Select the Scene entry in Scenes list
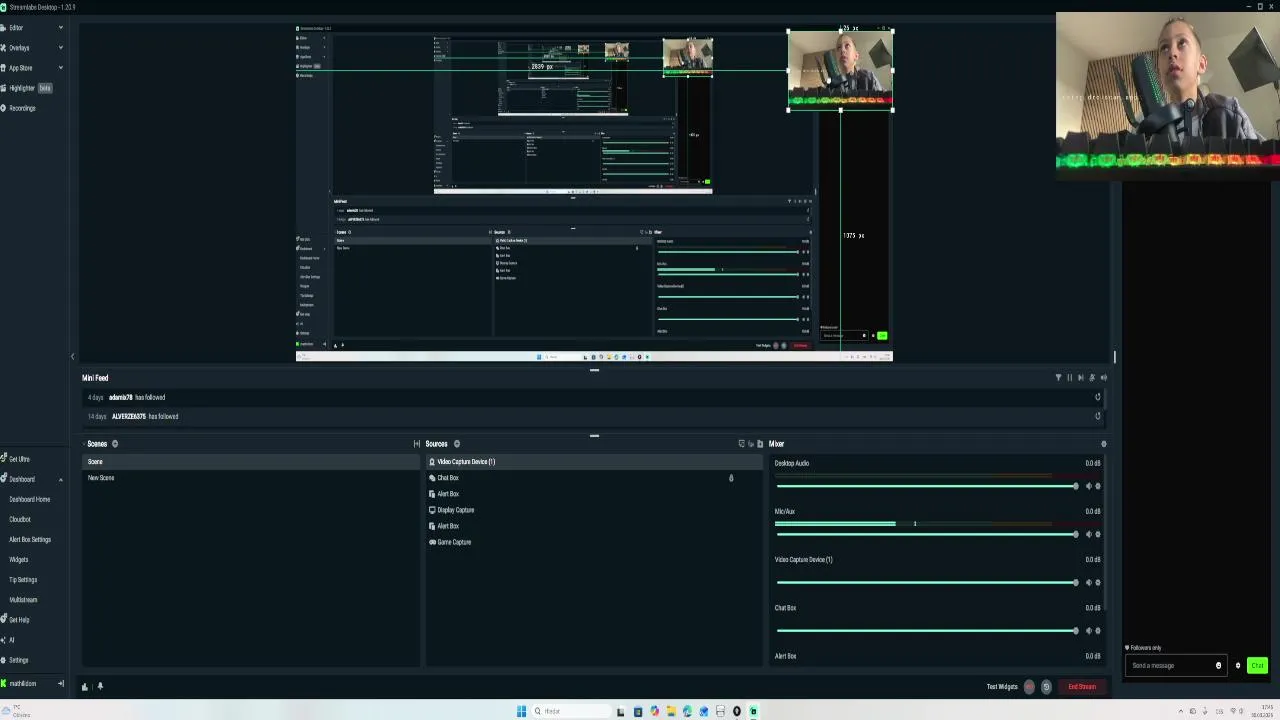1280x720 pixels. pyautogui.click(x=251, y=462)
